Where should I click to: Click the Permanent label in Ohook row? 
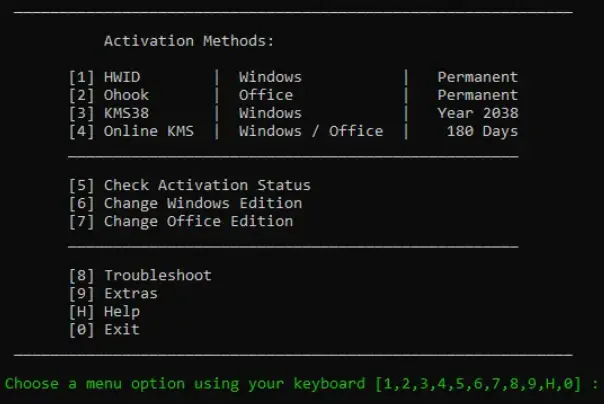tap(478, 95)
